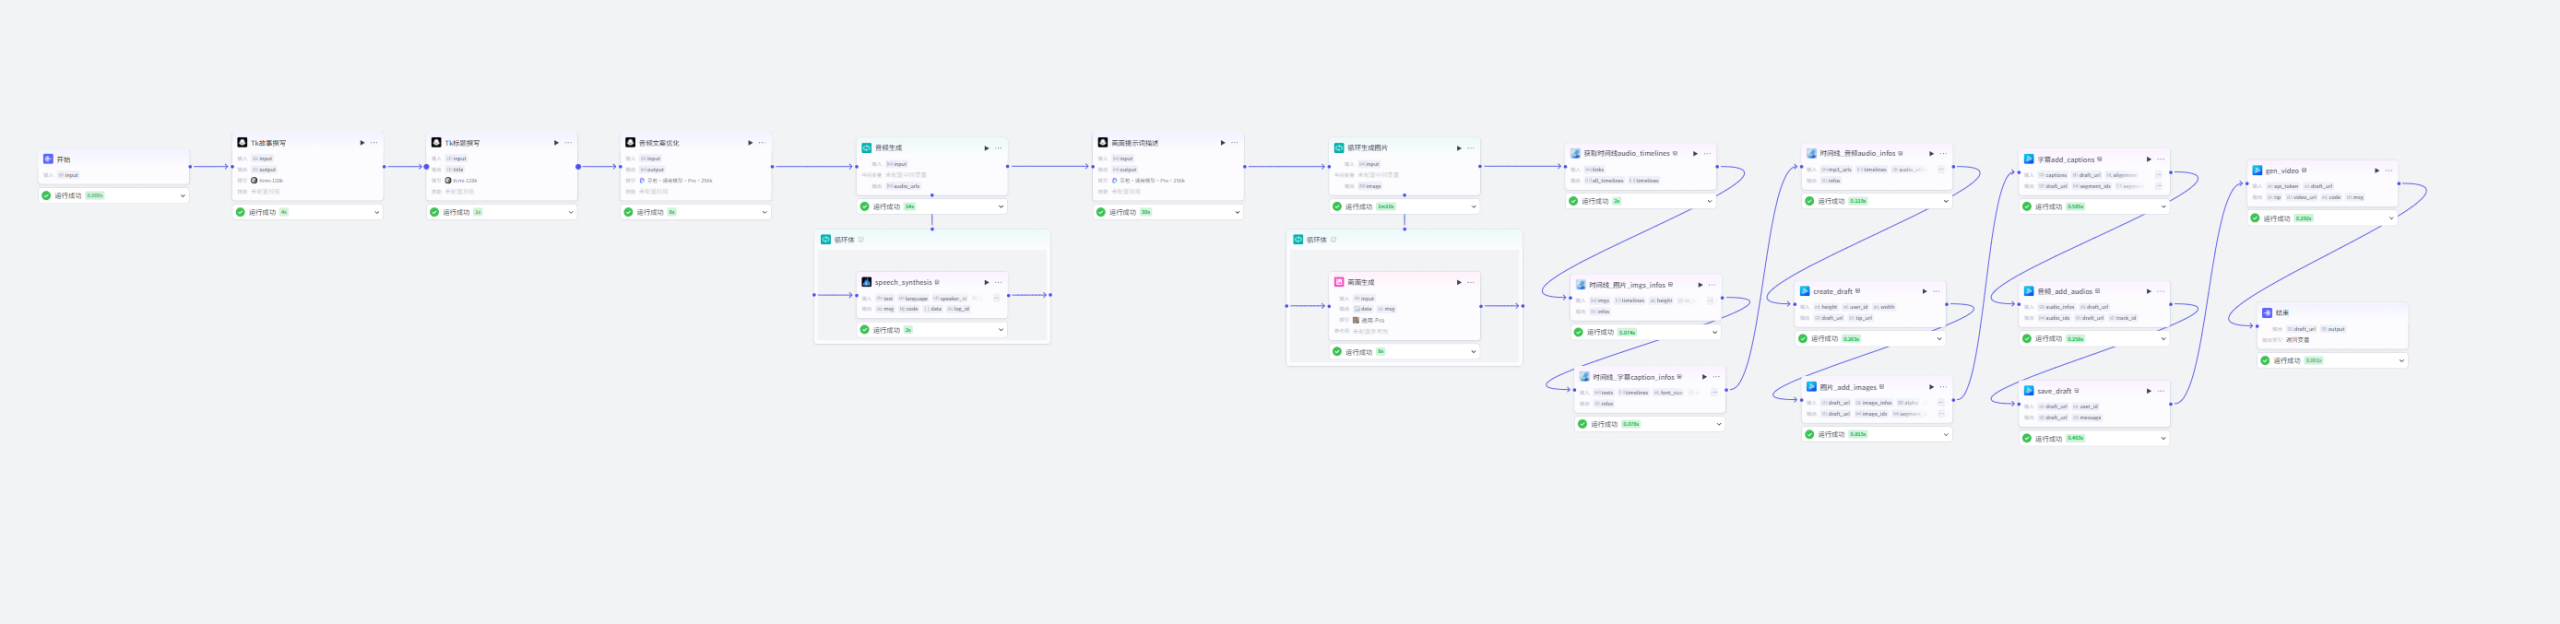Click the create_draft plugin icon
The width and height of the screenshot is (2560, 624).
pyautogui.click(x=1805, y=291)
